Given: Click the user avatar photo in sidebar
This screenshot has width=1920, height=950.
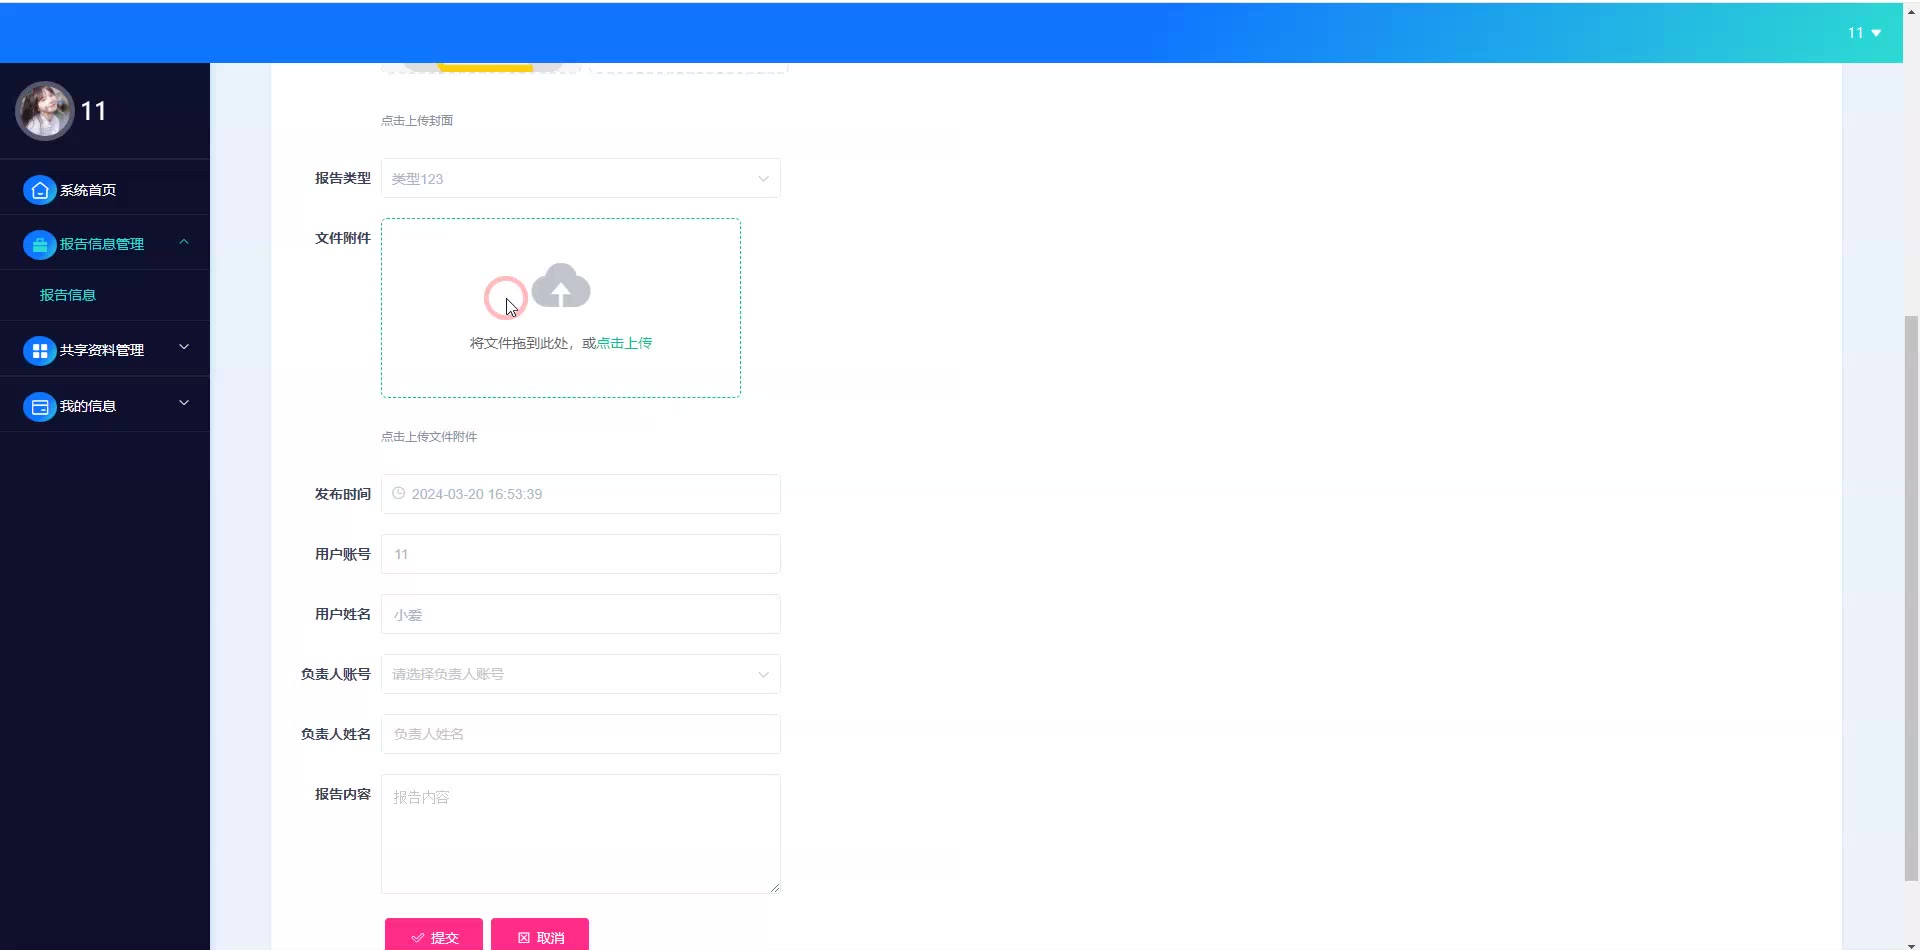Looking at the screenshot, I should (44, 111).
